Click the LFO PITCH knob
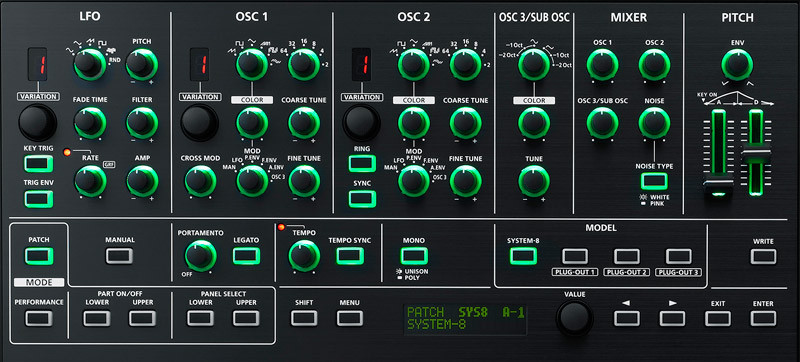The height and width of the screenshot is (362, 800). click(142, 64)
